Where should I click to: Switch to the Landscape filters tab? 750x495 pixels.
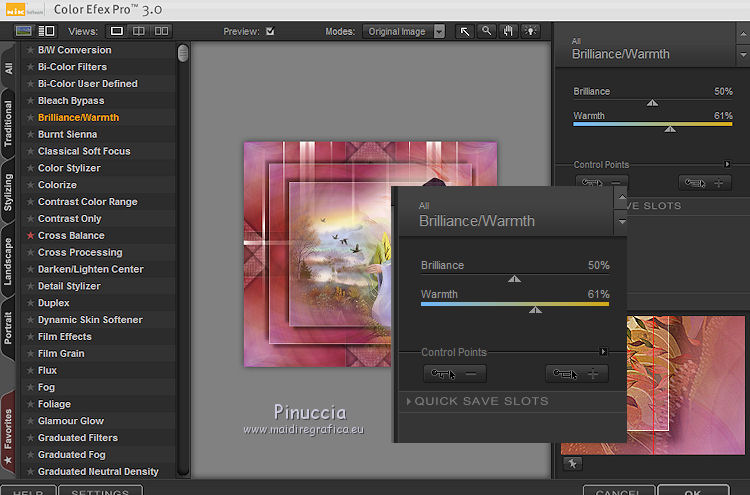pyautogui.click(x=8, y=261)
